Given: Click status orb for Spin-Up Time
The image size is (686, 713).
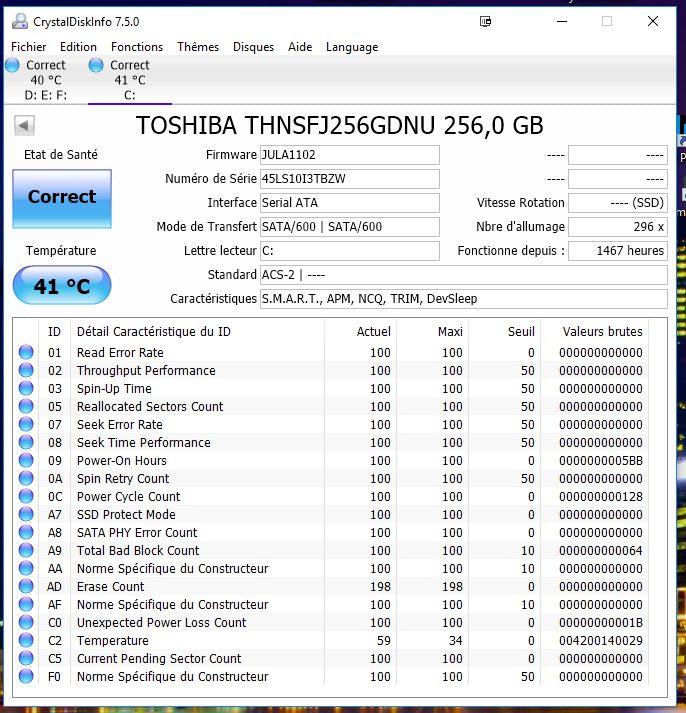Looking at the screenshot, I should click(26, 388).
